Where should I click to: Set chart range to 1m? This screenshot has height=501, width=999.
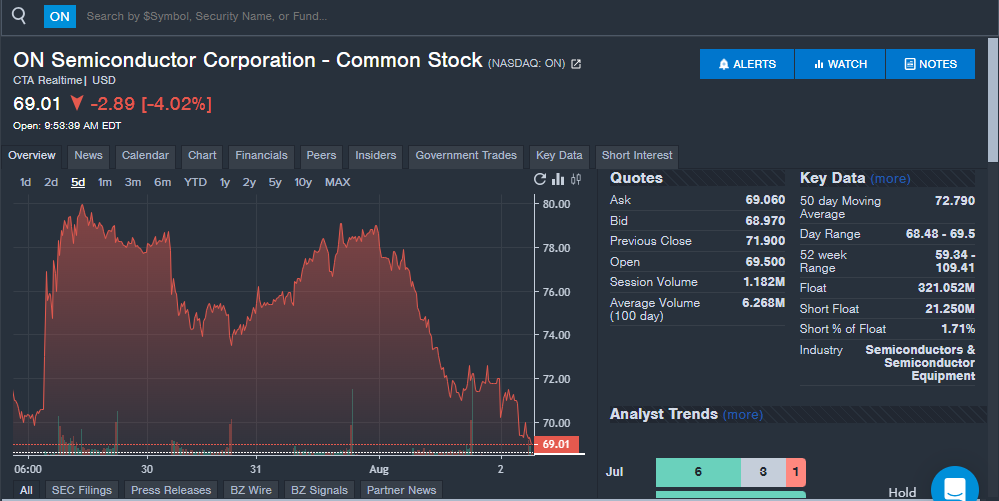pos(104,182)
